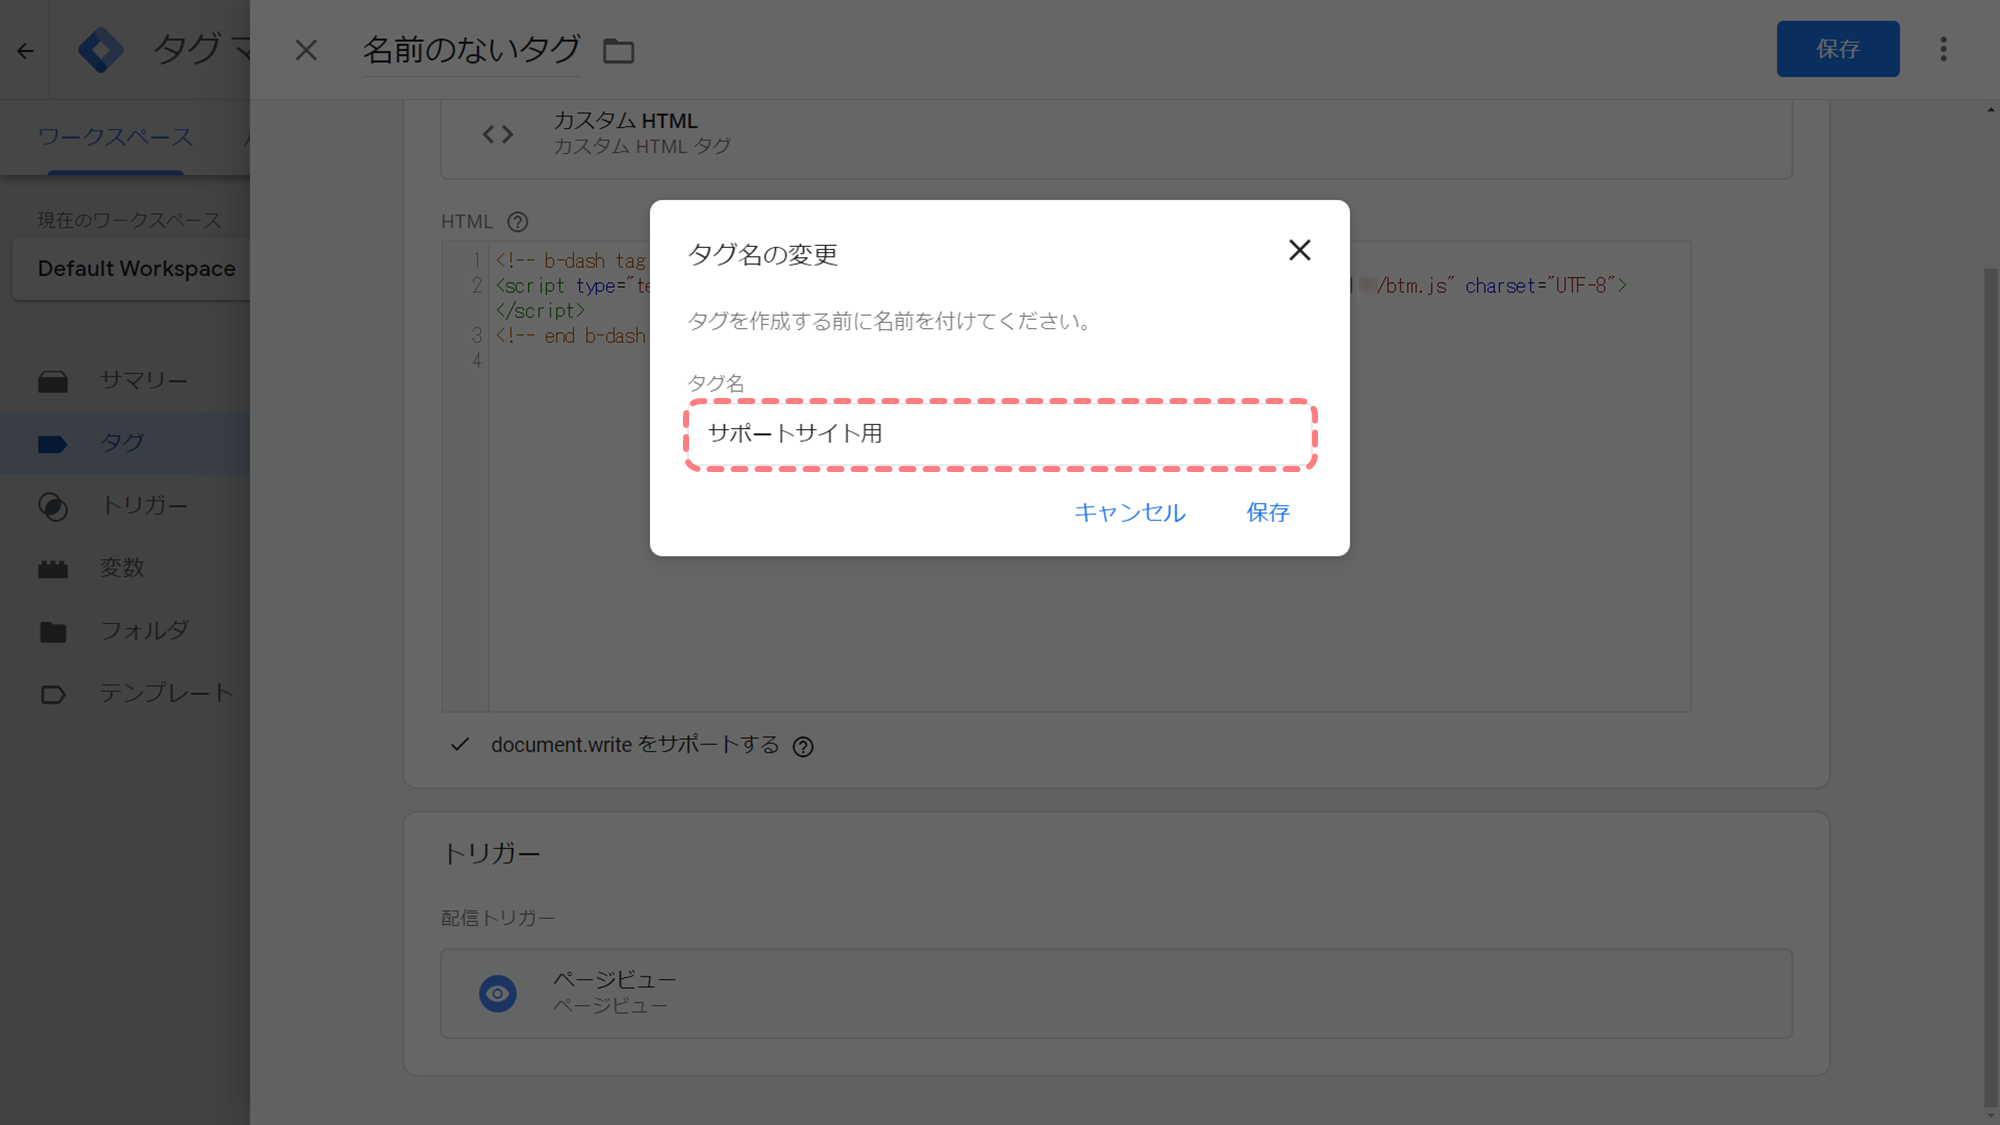Click the vertical scrollbar on the right
2000x1125 pixels.
tap(1991, 688)
